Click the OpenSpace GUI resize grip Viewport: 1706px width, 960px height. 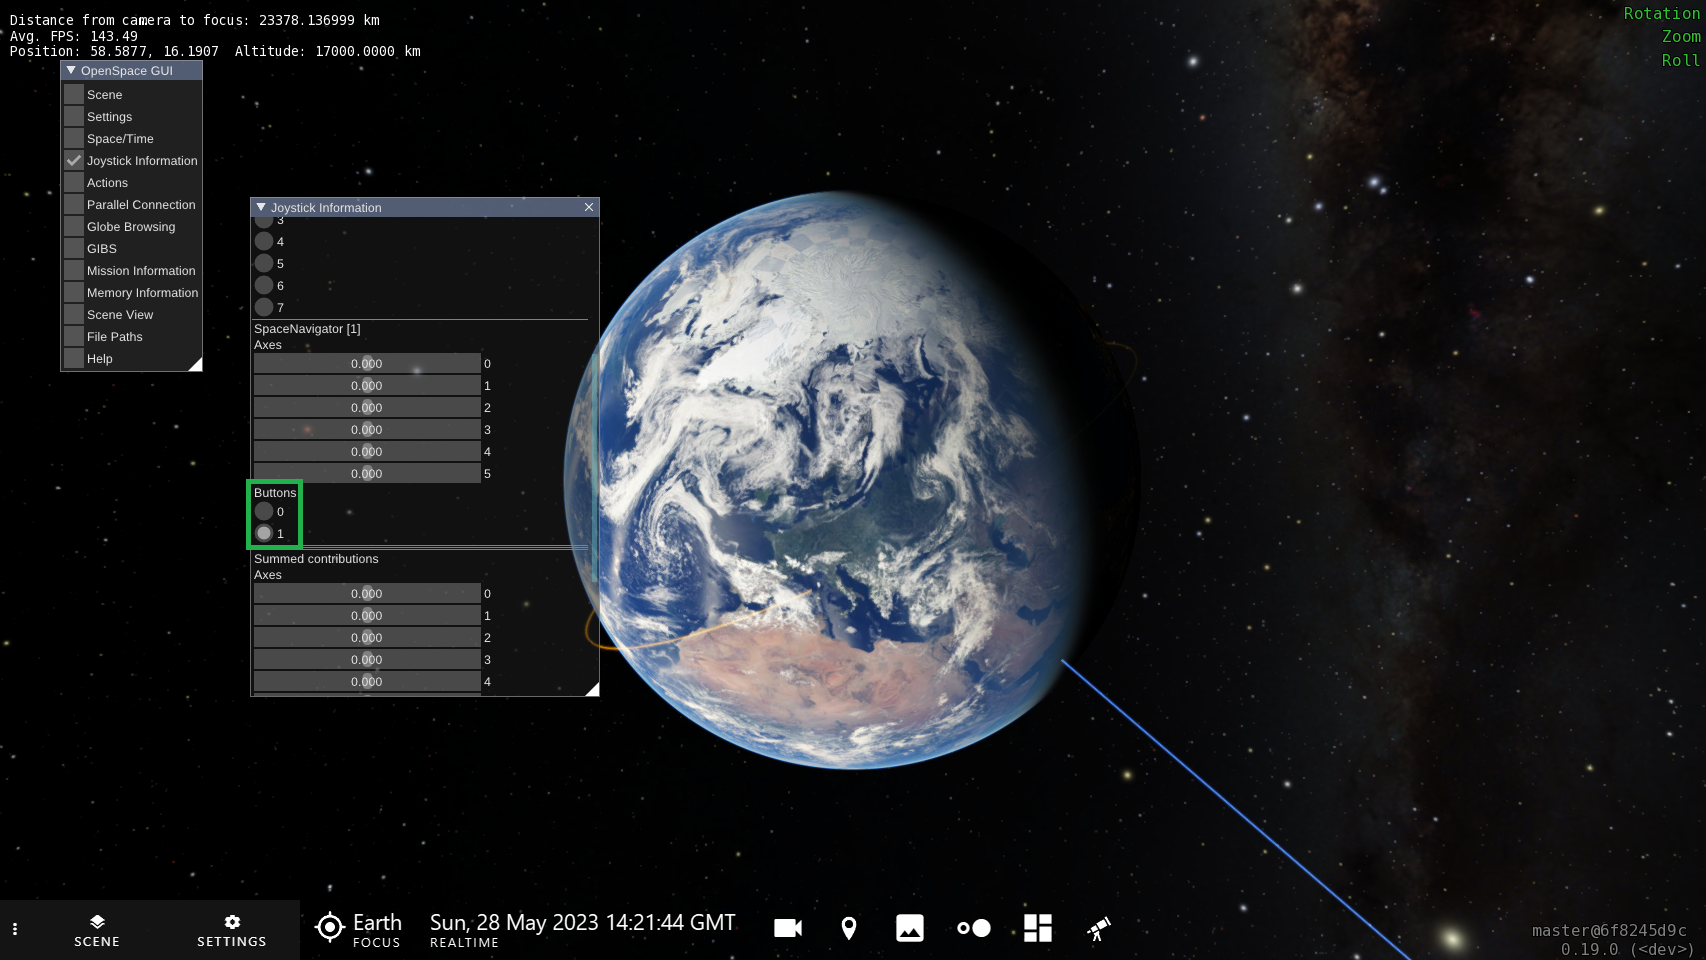point(195,364)
